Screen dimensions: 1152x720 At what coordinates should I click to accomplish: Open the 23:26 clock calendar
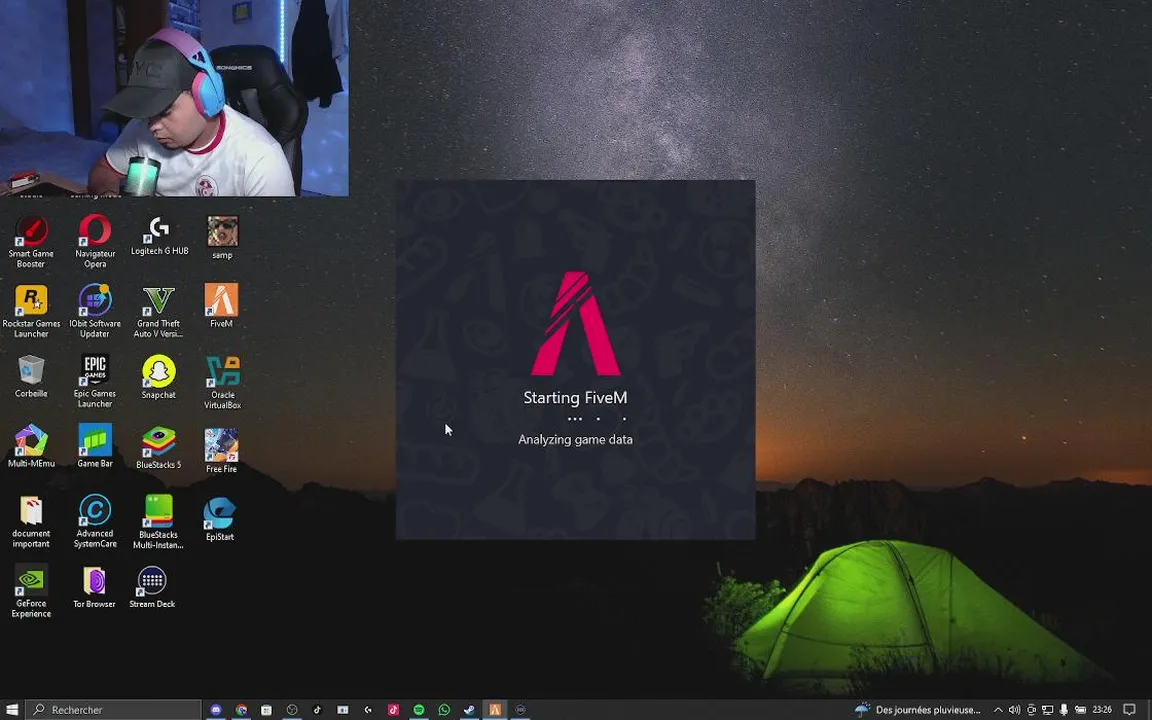(1102, 710)
